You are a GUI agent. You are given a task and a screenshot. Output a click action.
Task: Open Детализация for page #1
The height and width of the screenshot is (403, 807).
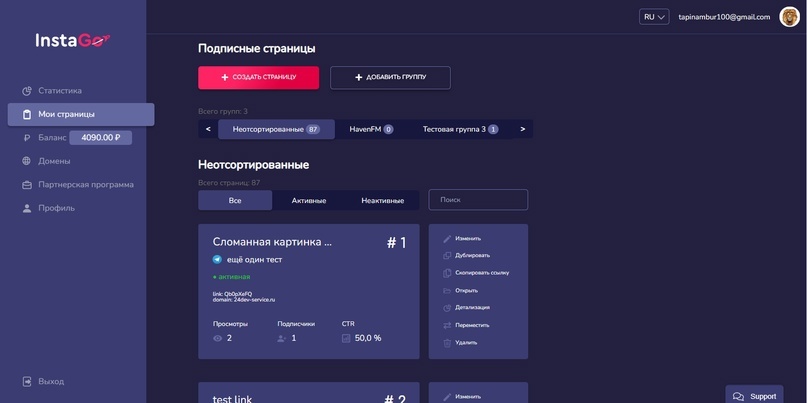pyautogui.click(x=472, y=308)
